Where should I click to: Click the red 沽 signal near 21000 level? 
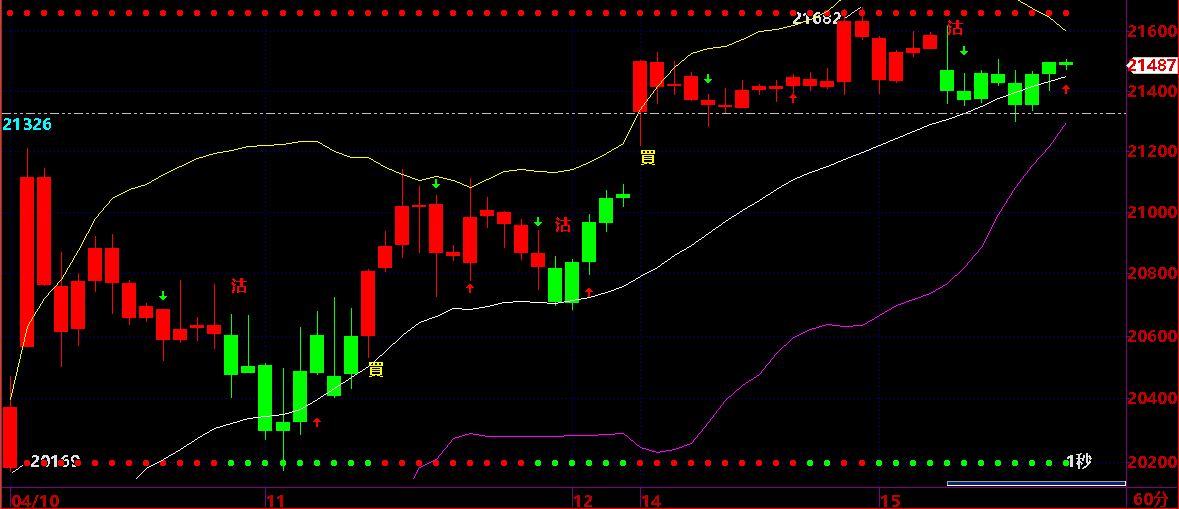pyautogui.click(x=562, y=225)
